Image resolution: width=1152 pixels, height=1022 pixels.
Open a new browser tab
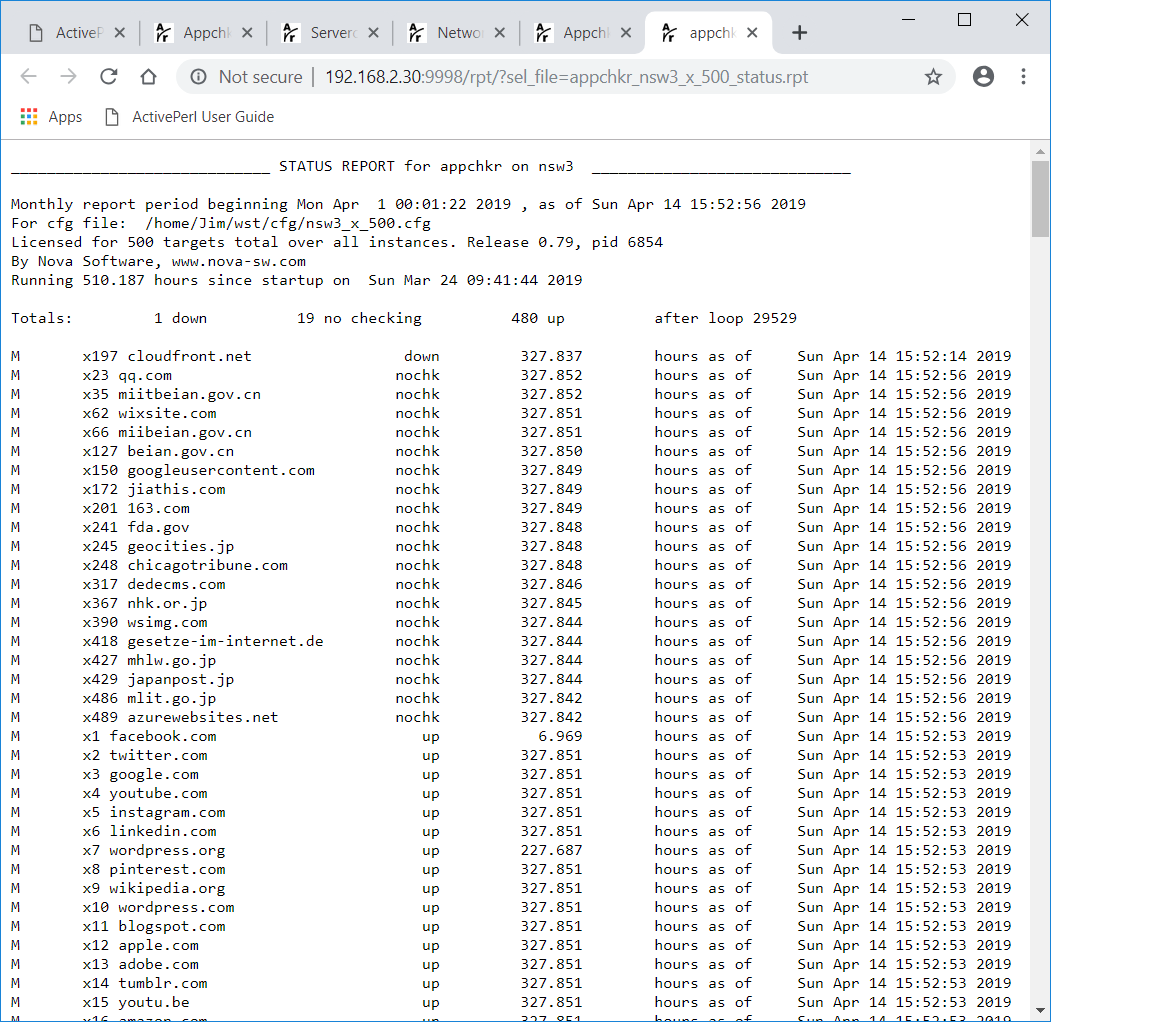pyautogui.click(x=799, y=33)
